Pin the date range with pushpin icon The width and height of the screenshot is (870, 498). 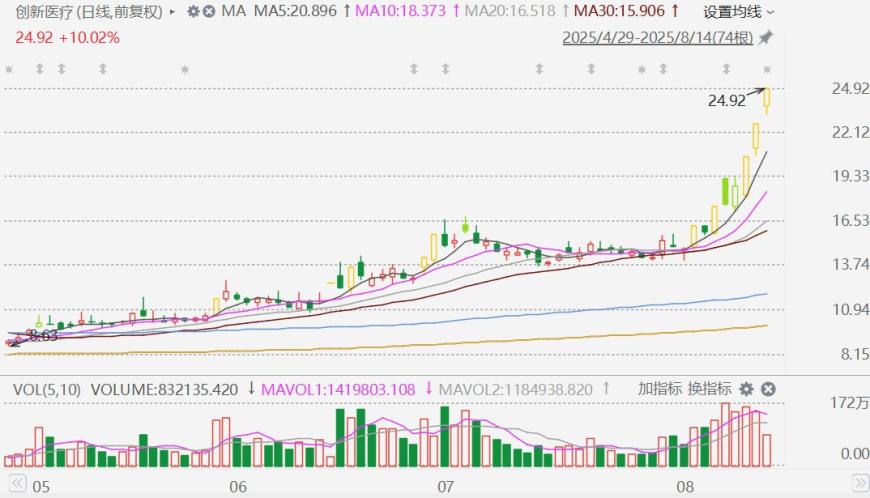766,38
